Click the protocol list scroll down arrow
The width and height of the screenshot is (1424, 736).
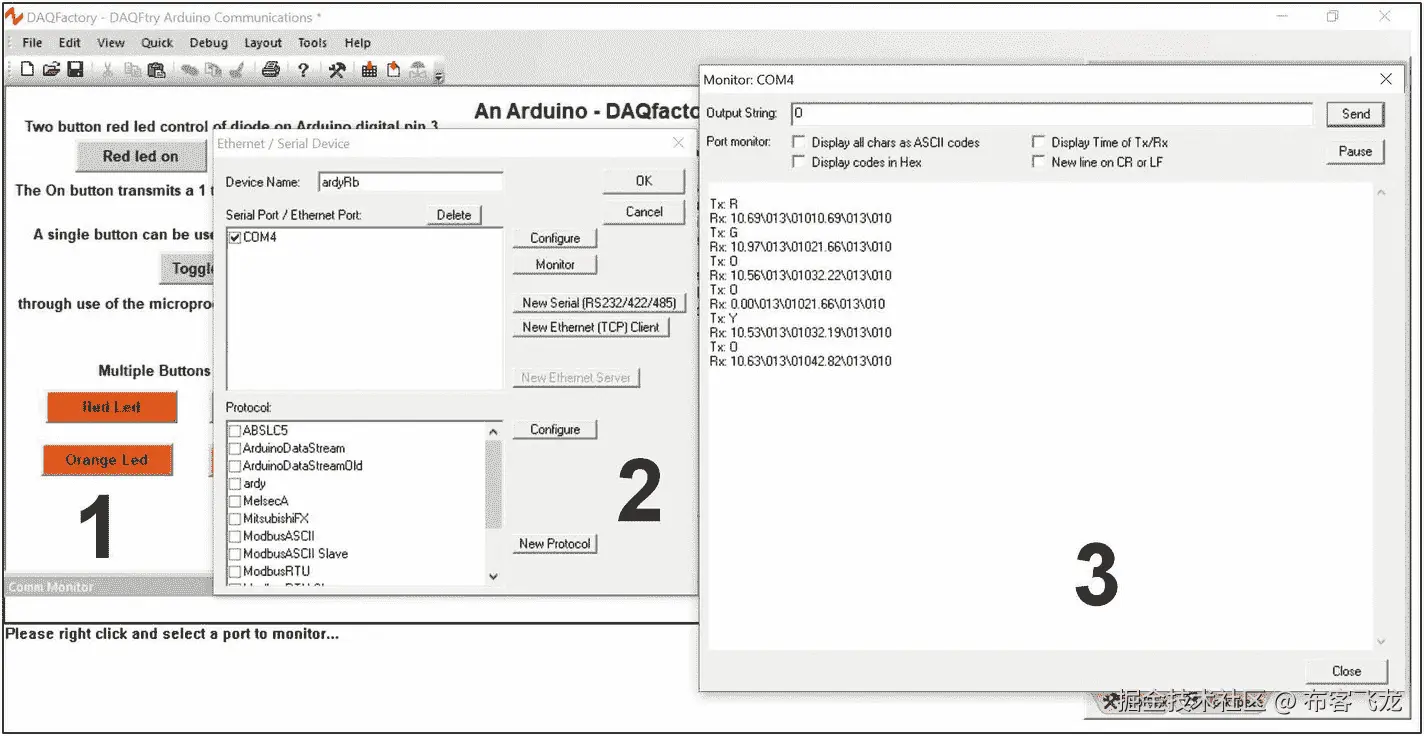pos(493,577)
